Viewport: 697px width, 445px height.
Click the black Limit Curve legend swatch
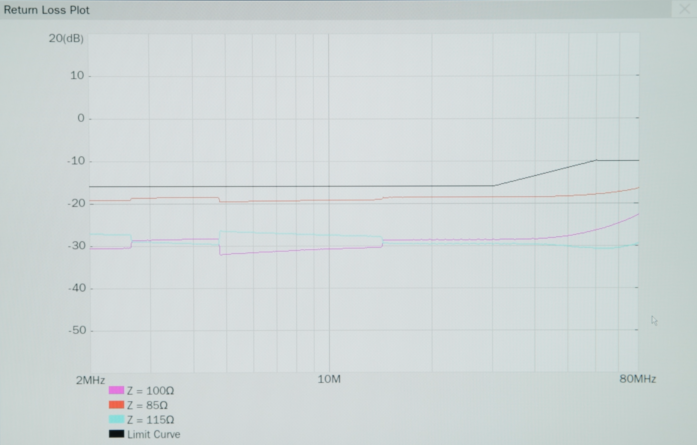tap(116, 434)
